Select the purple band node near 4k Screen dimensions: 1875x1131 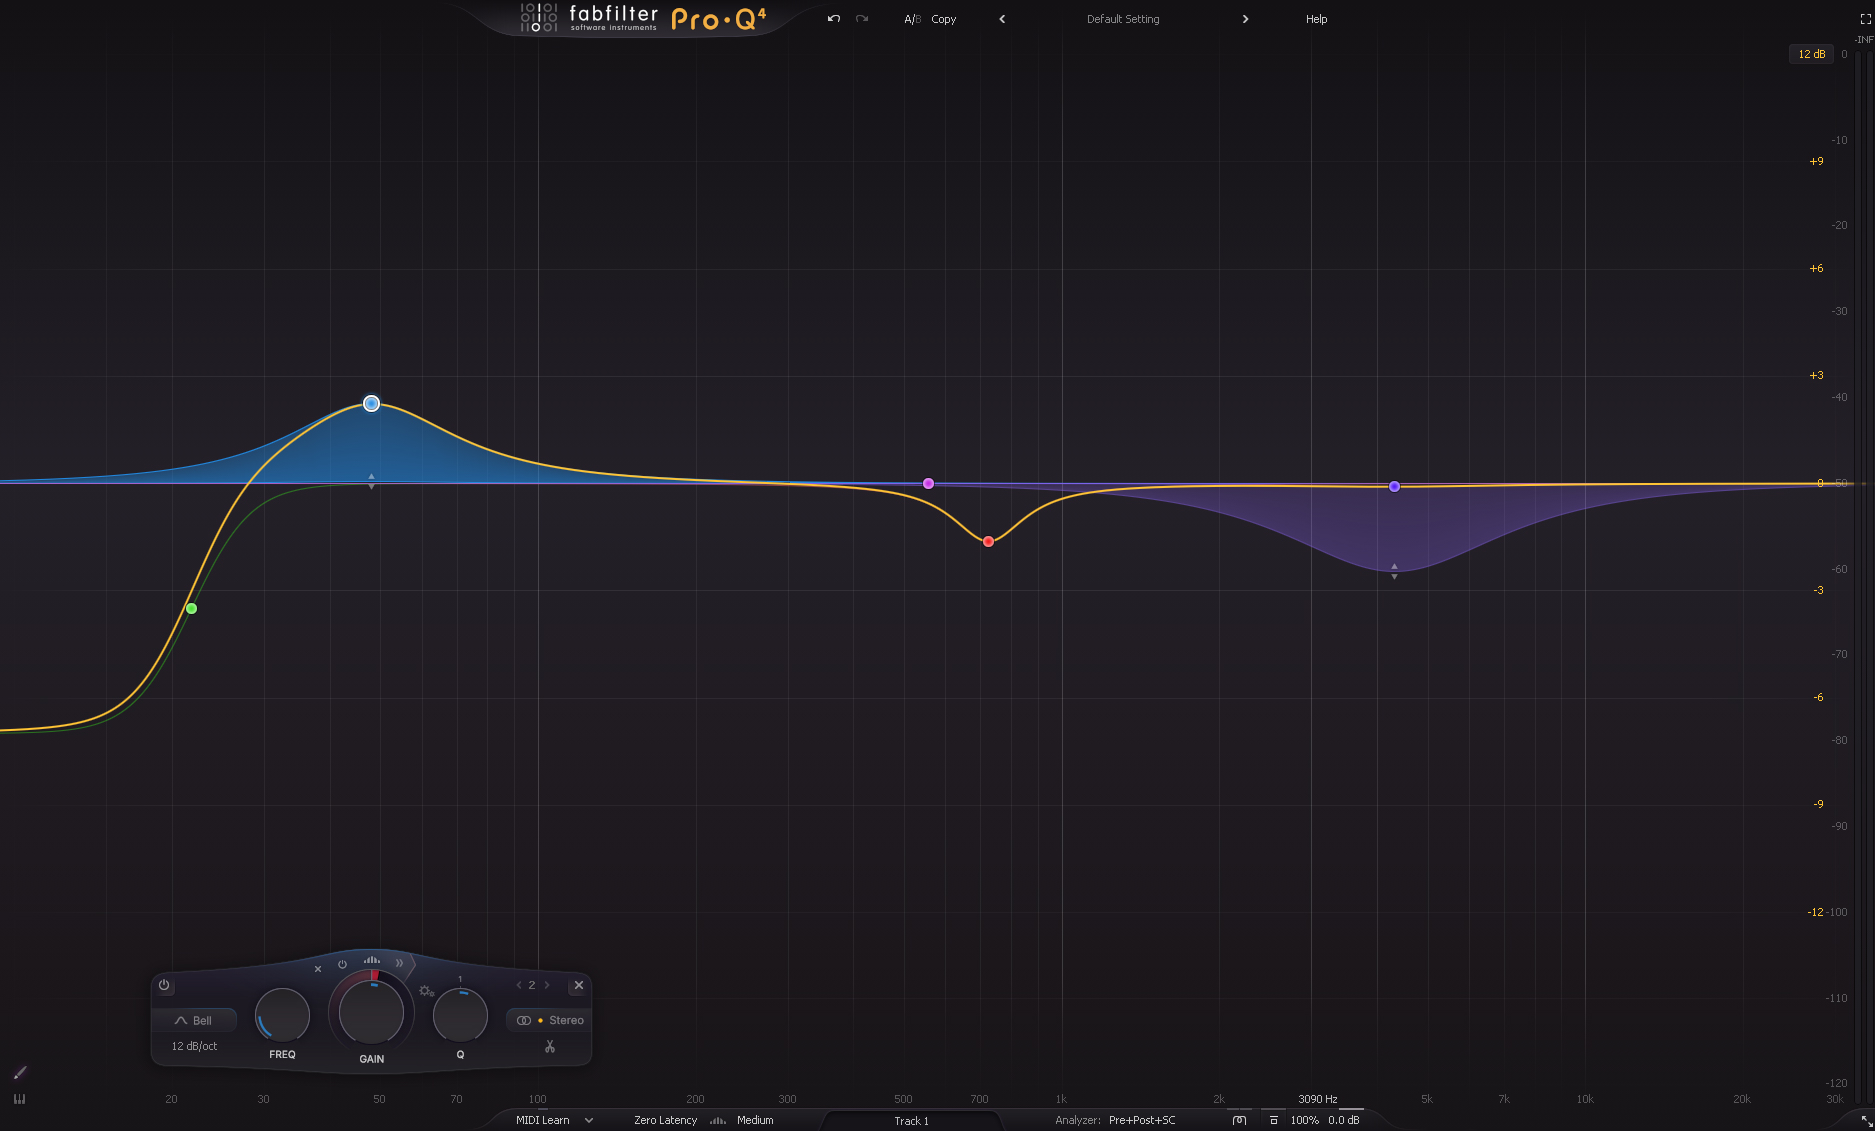click(x=1394, y=487)
